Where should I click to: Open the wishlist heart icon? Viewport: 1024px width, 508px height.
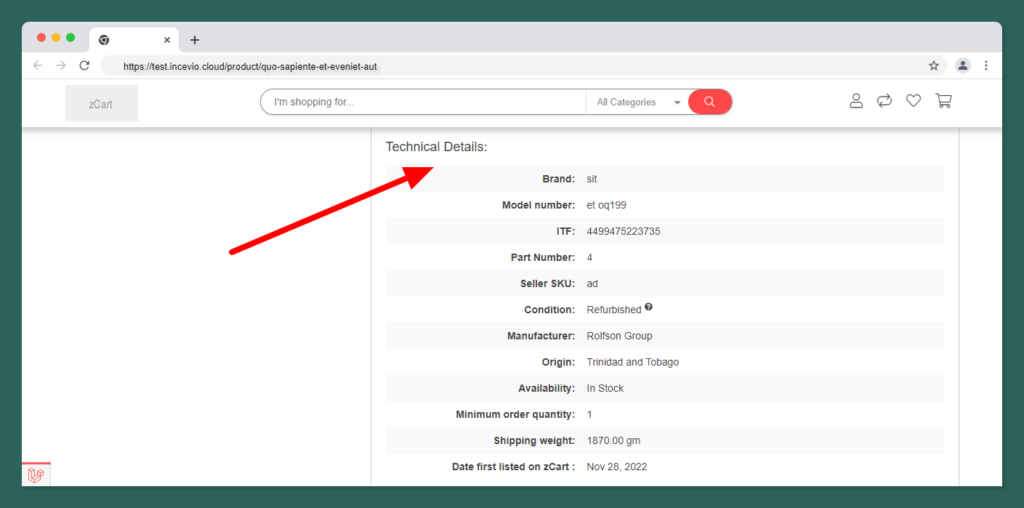point(913,101)
